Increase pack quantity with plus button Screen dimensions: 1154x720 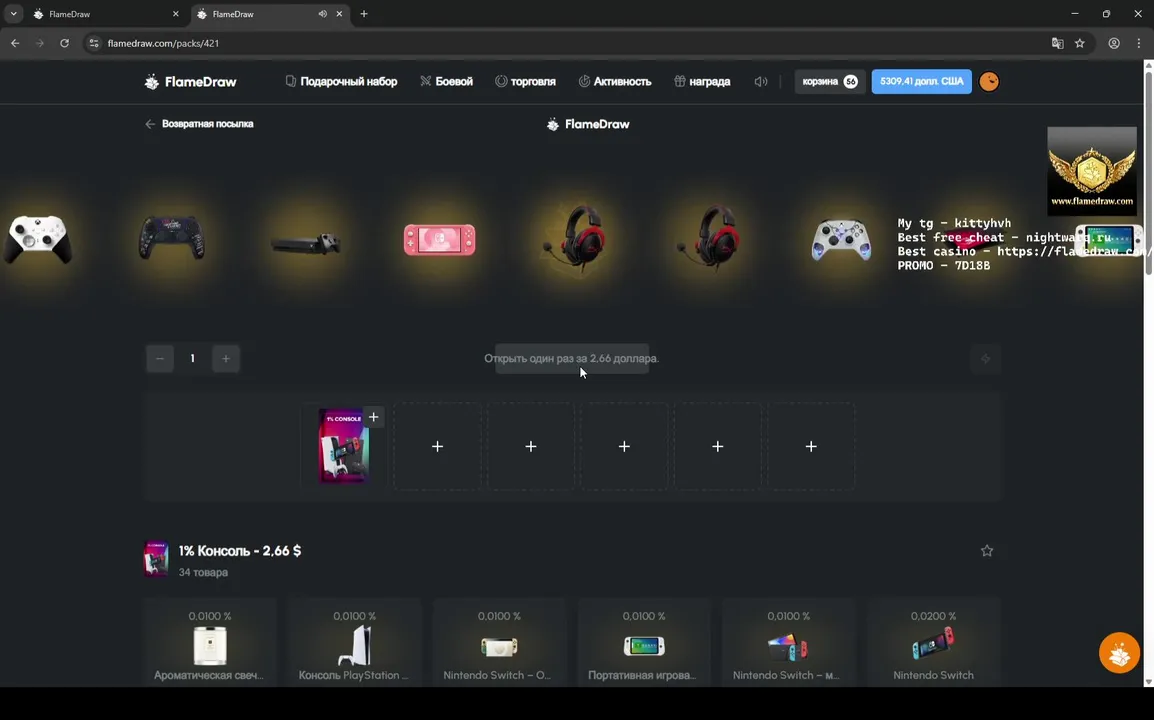tap(226, 359)
